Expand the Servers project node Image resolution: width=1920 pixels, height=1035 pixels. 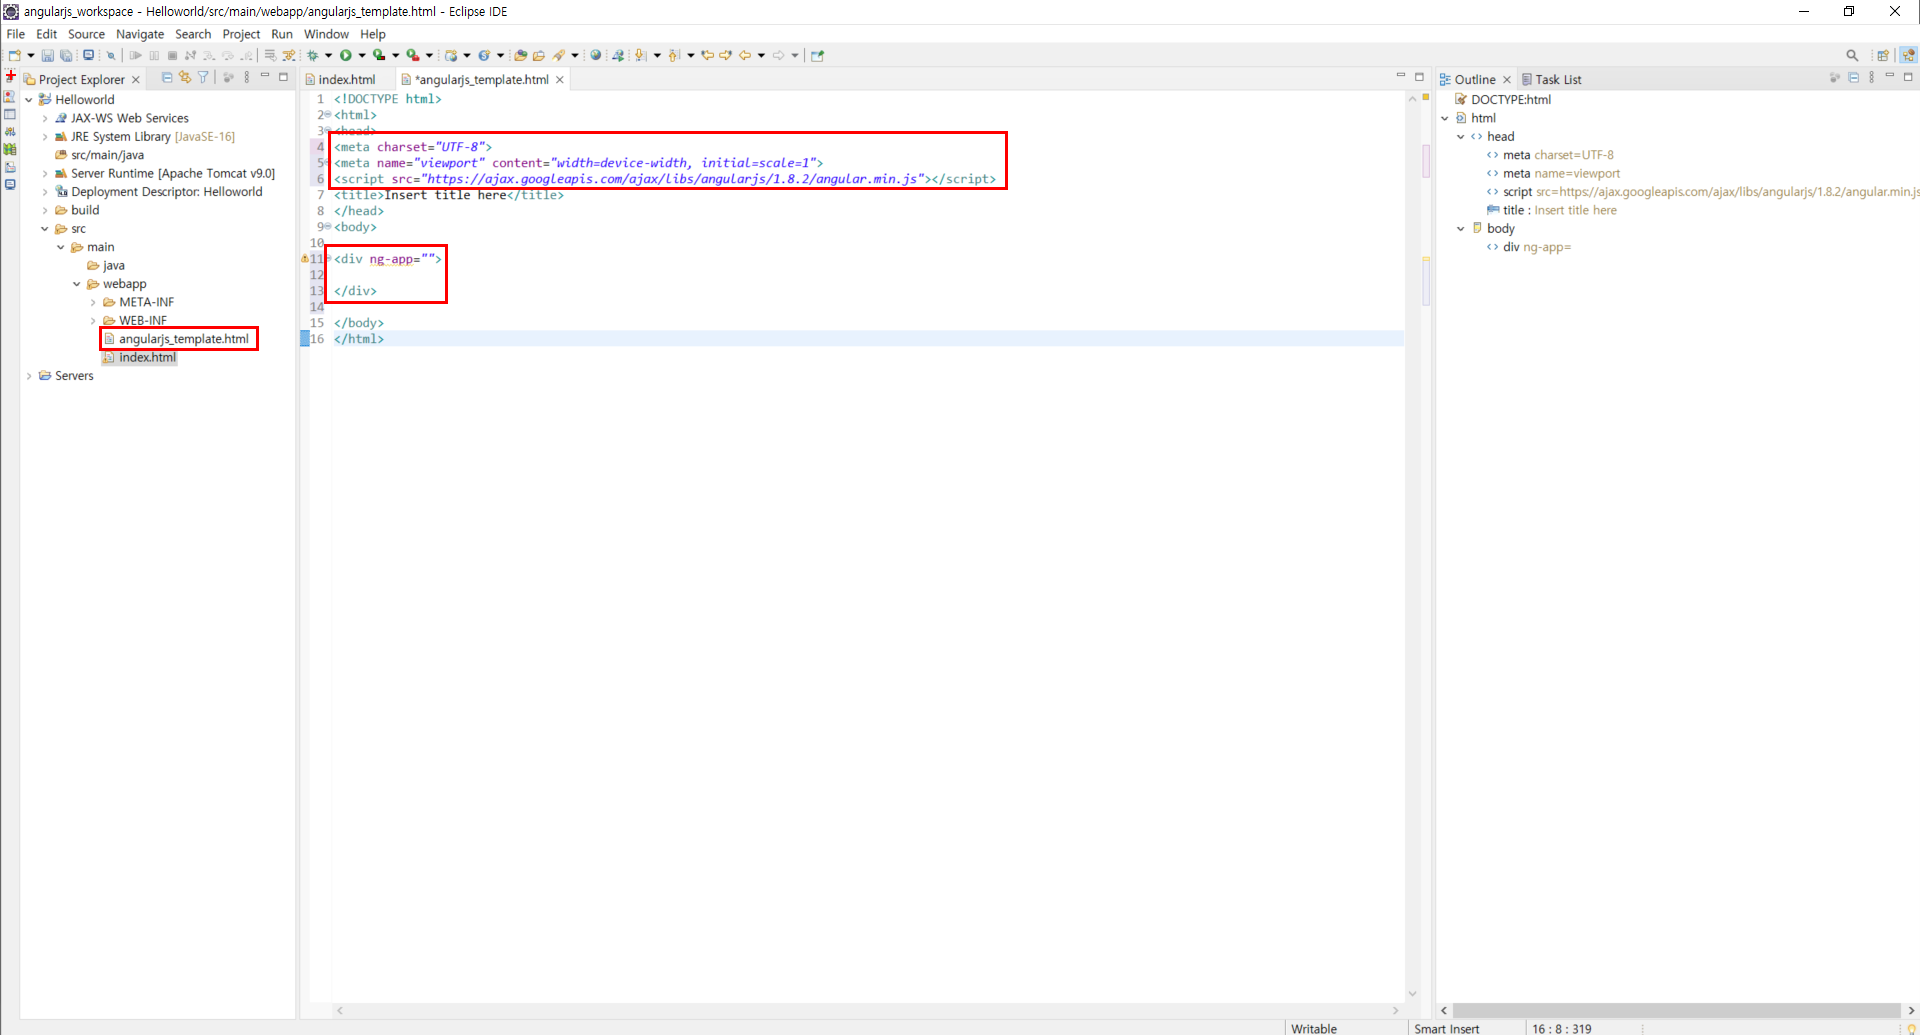[29, 377]
